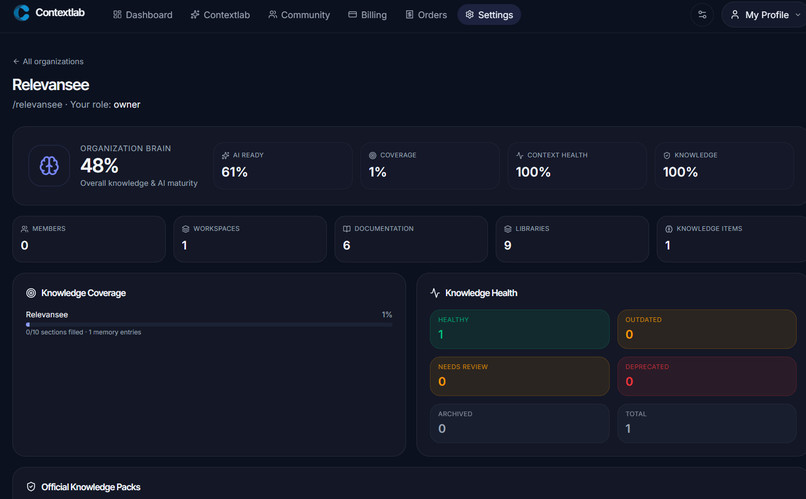Click the Total count tile
This screenshot has height=499, width=806.
click(707, 423)
